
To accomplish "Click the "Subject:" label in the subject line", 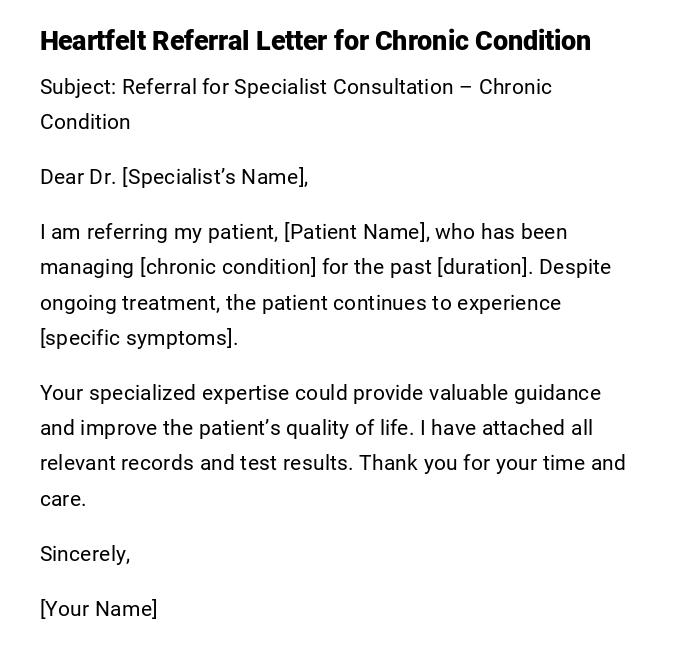I will pos(77,87).
